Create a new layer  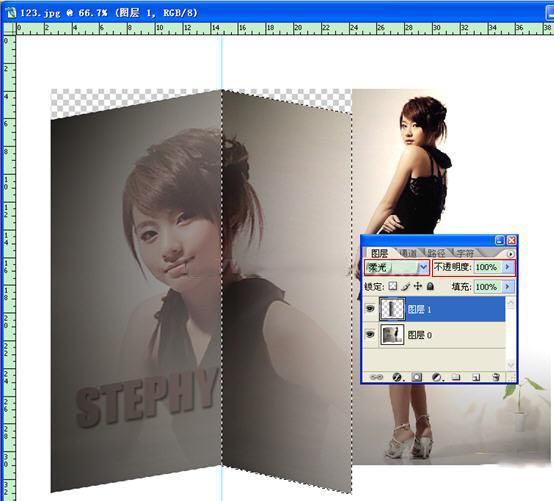point(476,377)
